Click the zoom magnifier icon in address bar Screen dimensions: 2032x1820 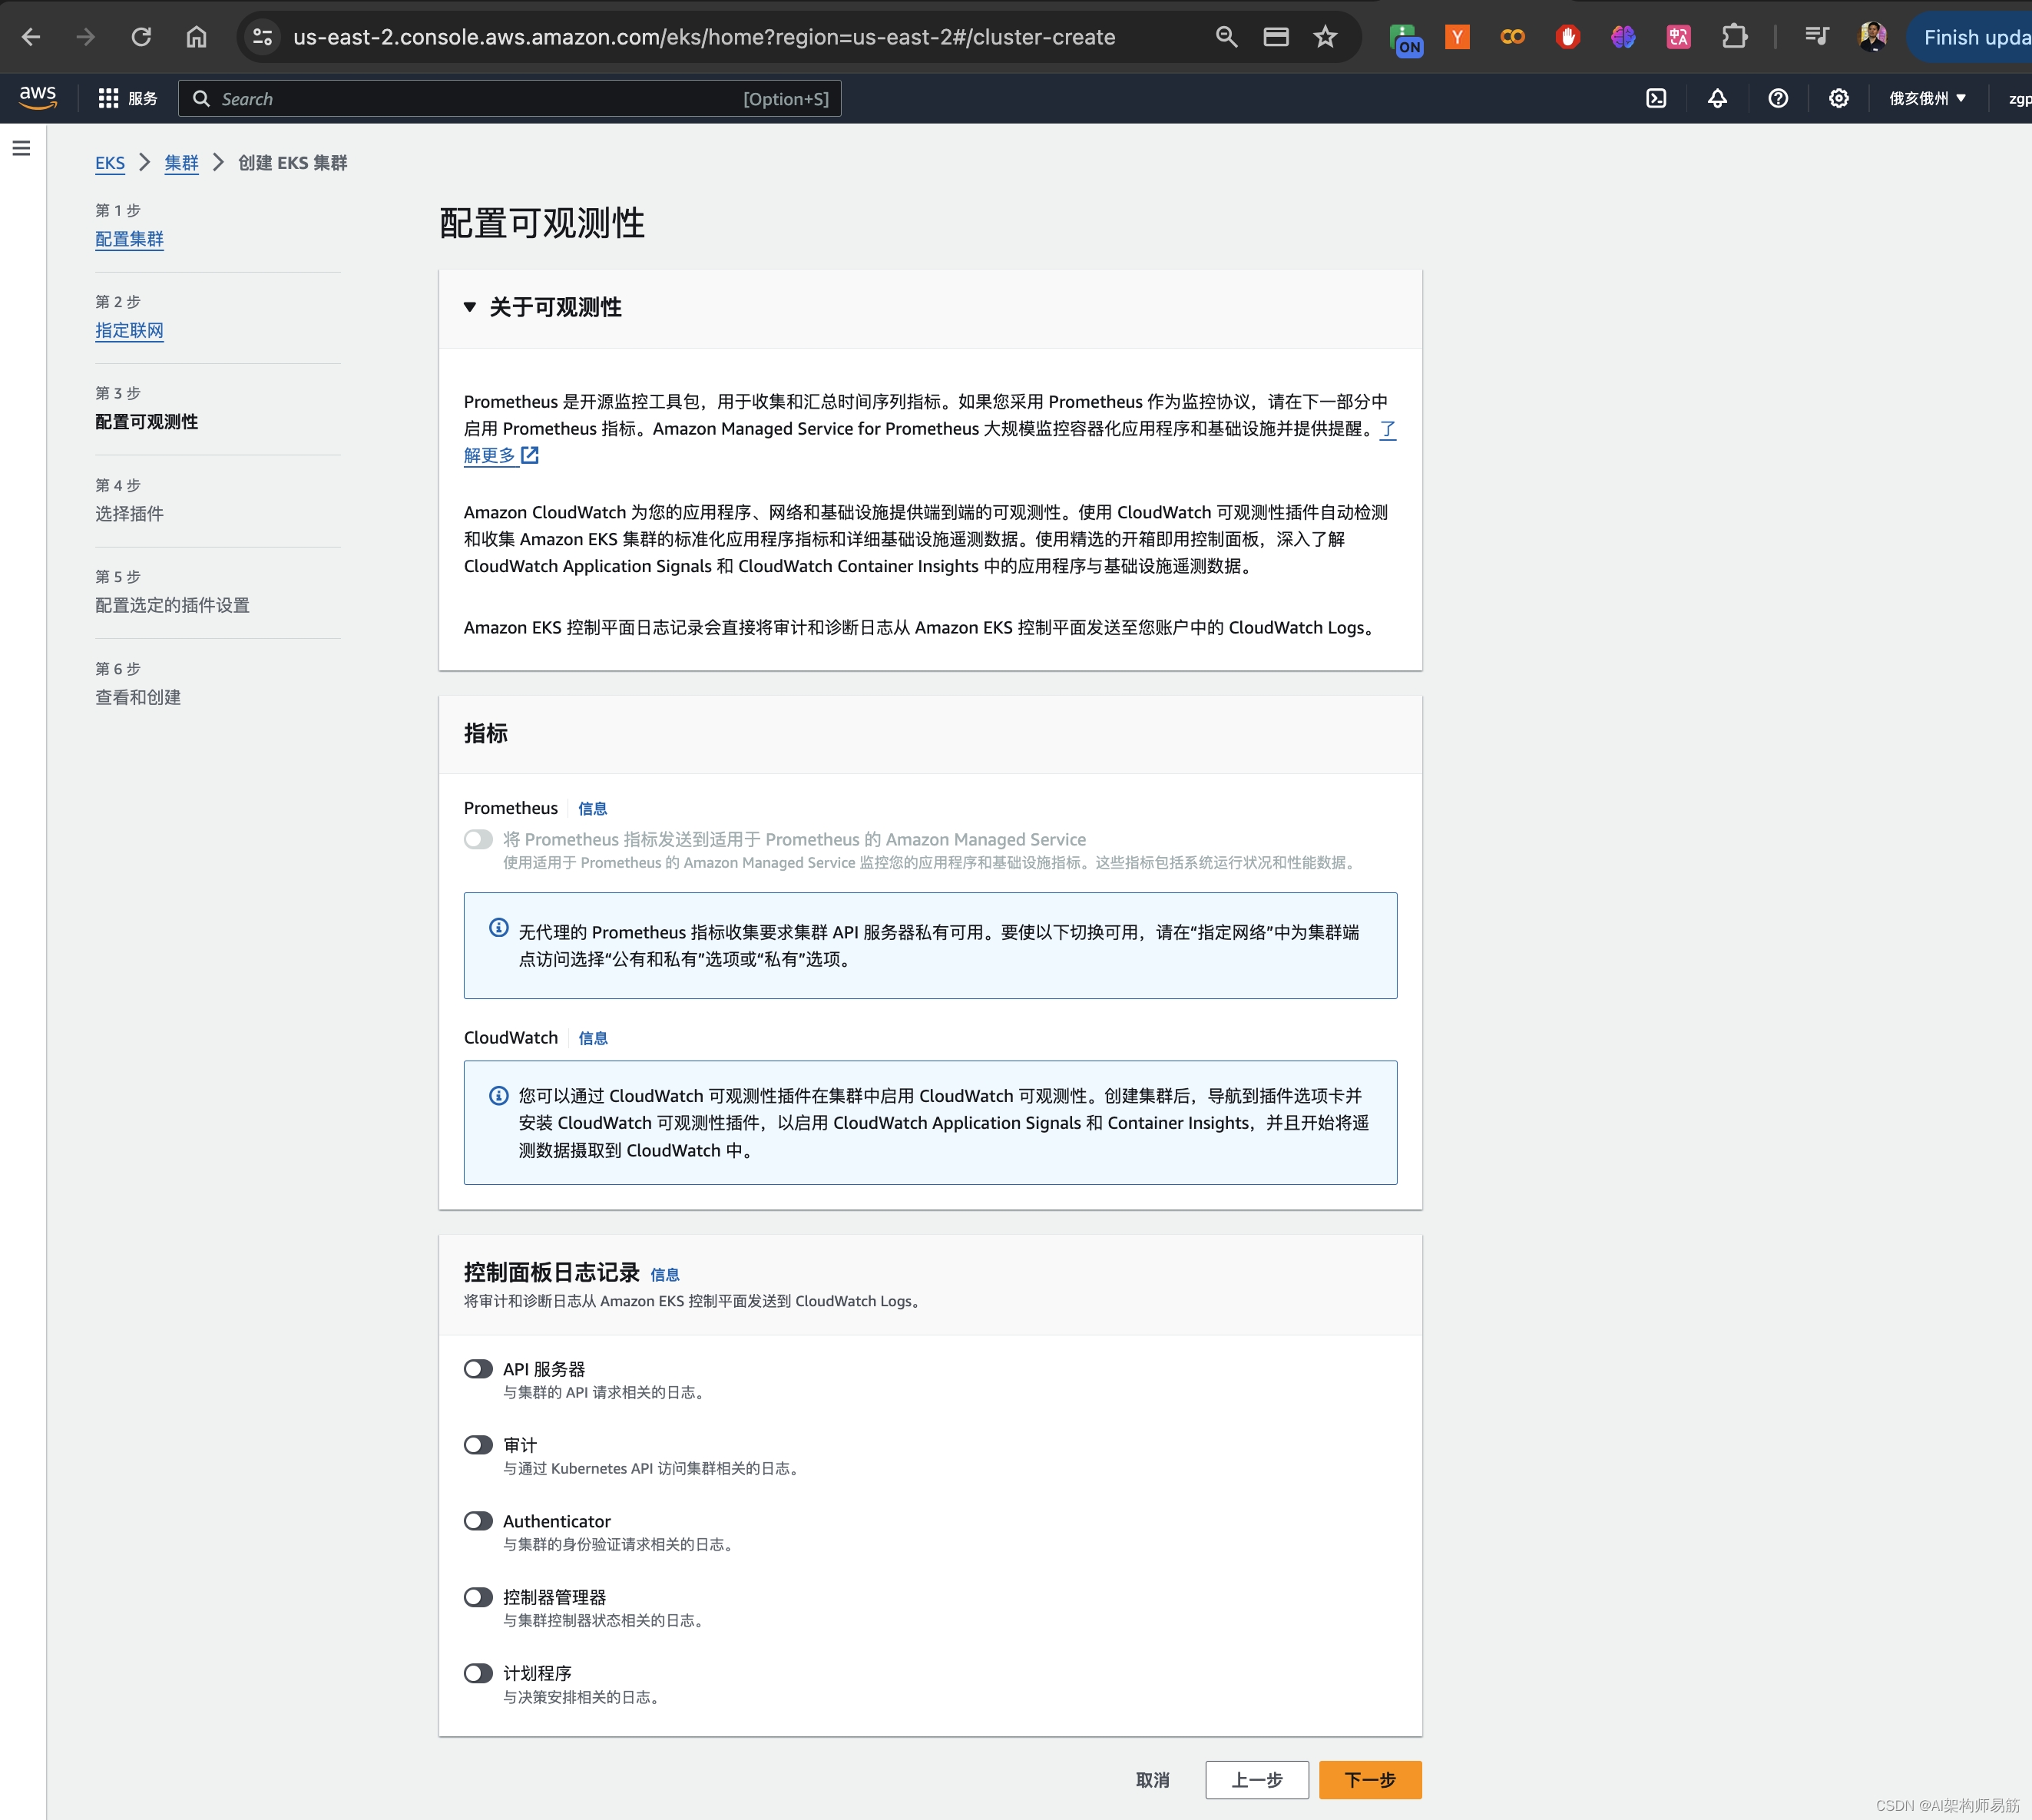tap(1226, 37)
